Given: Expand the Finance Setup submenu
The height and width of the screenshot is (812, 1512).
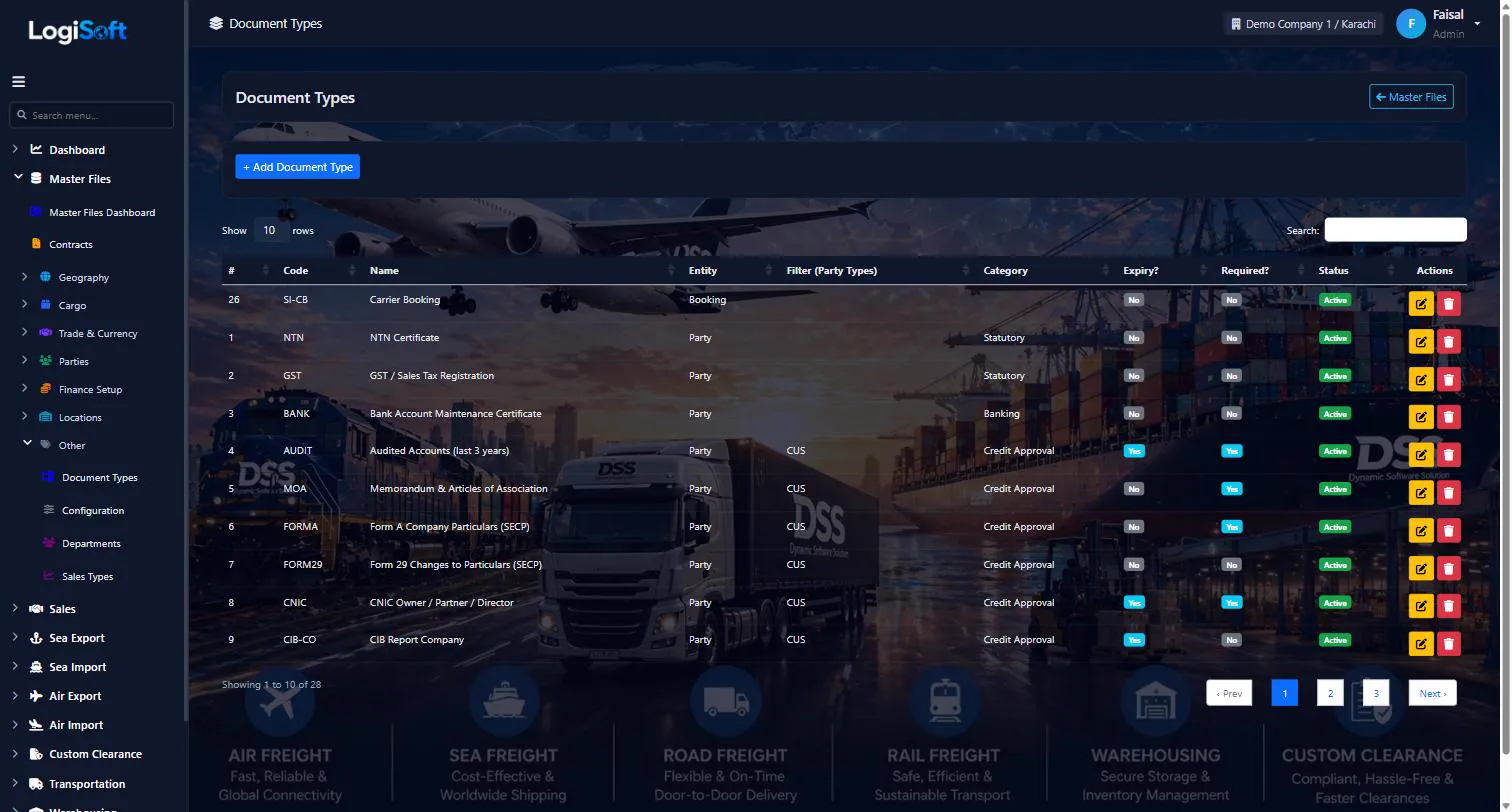Looking at the screenshot, I should click(24, 389).
